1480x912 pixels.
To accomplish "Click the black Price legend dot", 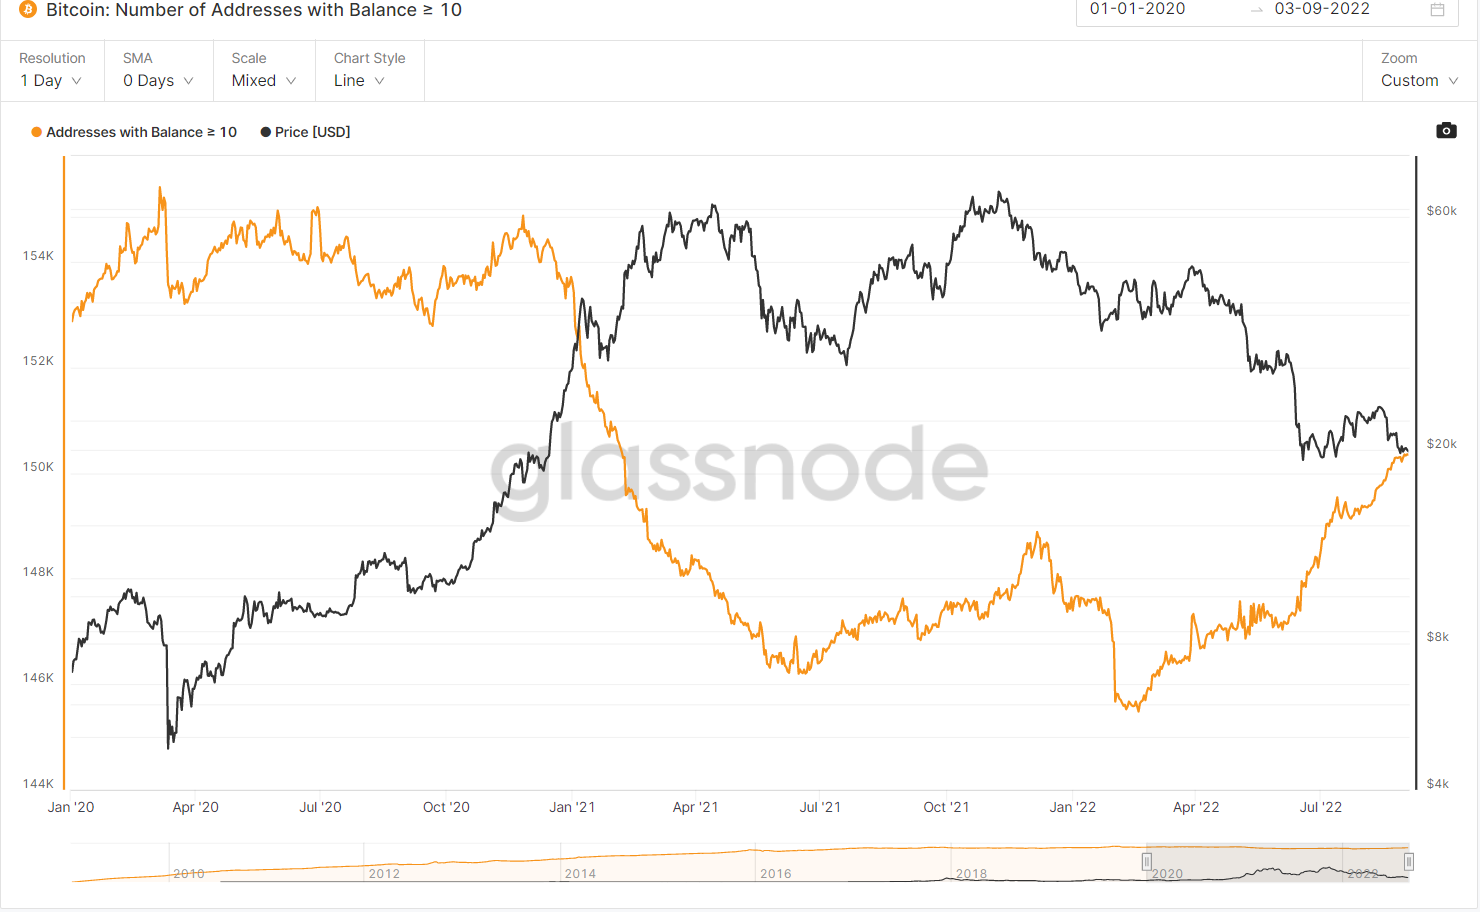I will [266, 132].
